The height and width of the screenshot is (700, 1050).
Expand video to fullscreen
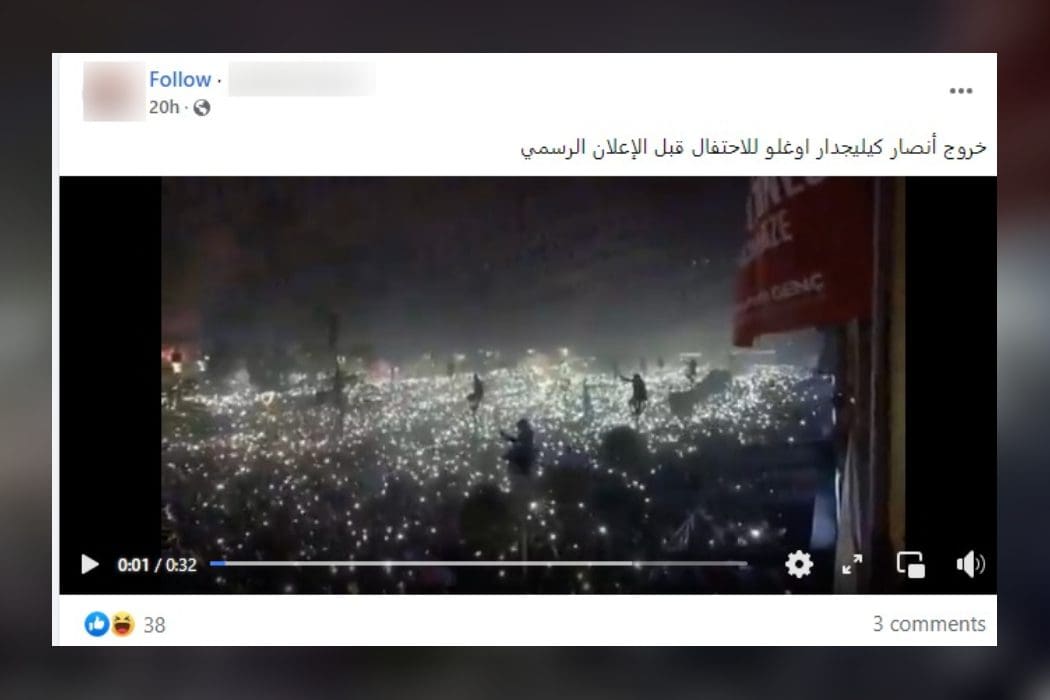[852, 564]
